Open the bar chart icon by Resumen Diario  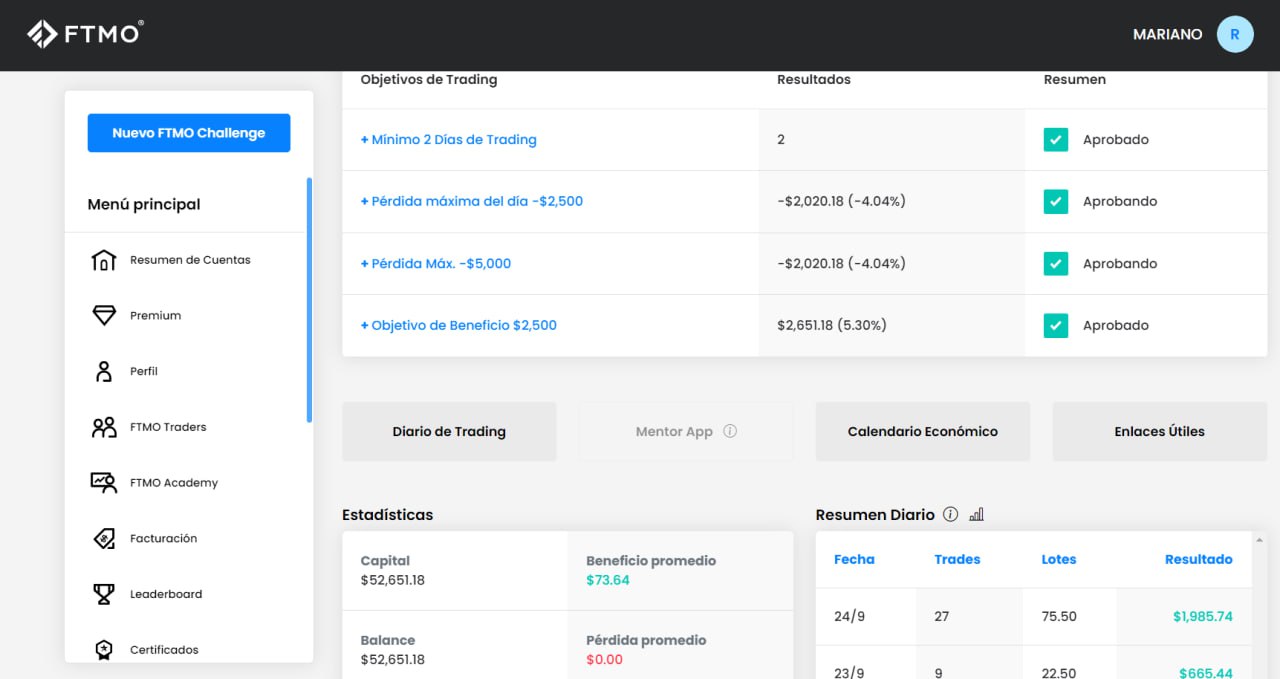(977, 515)
